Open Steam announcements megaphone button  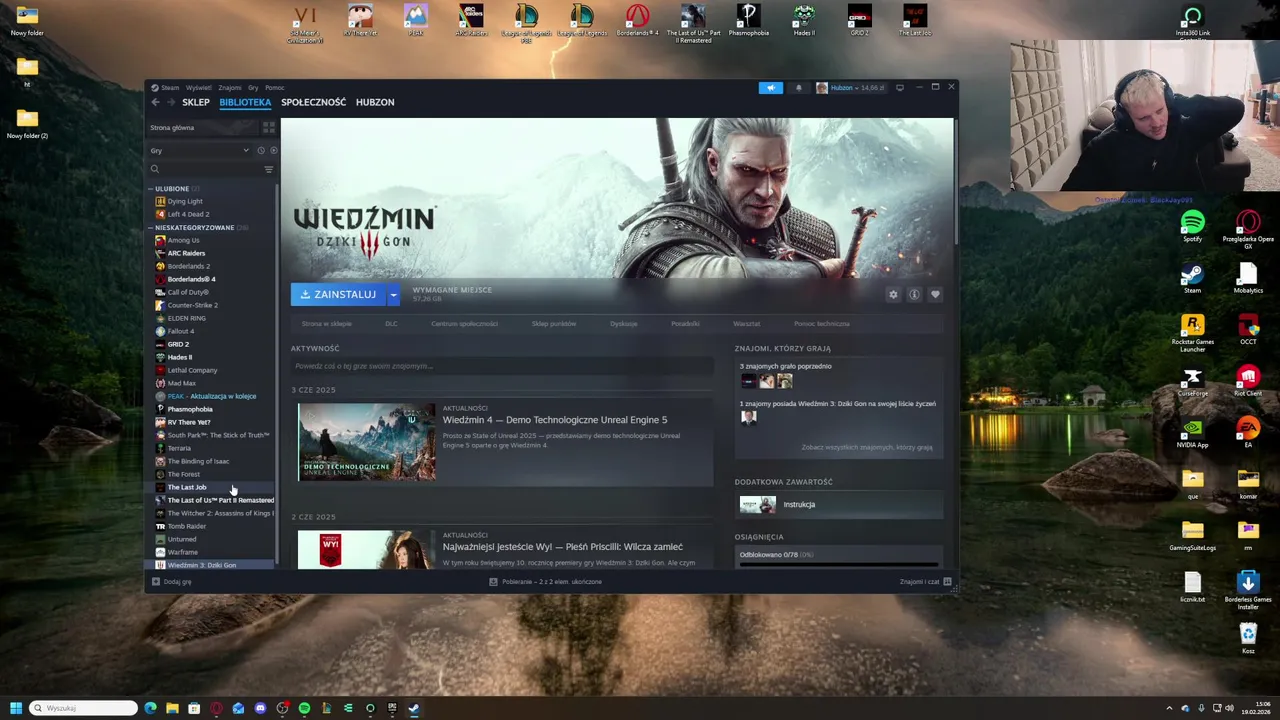[770, 88]
